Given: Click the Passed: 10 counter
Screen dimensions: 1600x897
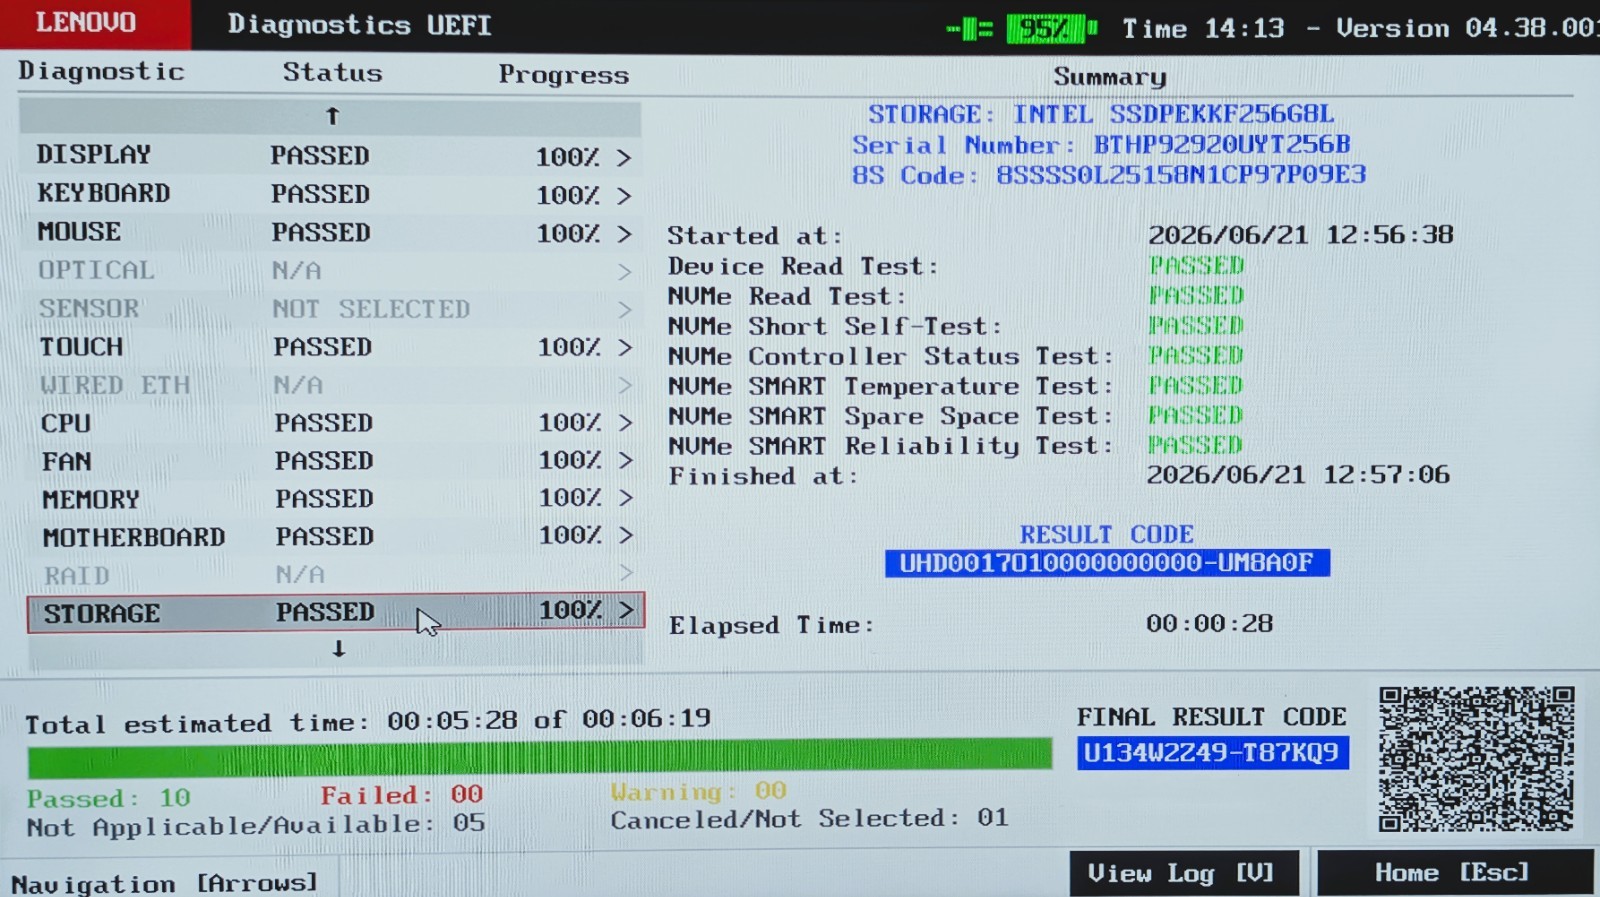Looking at the screenshot, I should 108,798.
